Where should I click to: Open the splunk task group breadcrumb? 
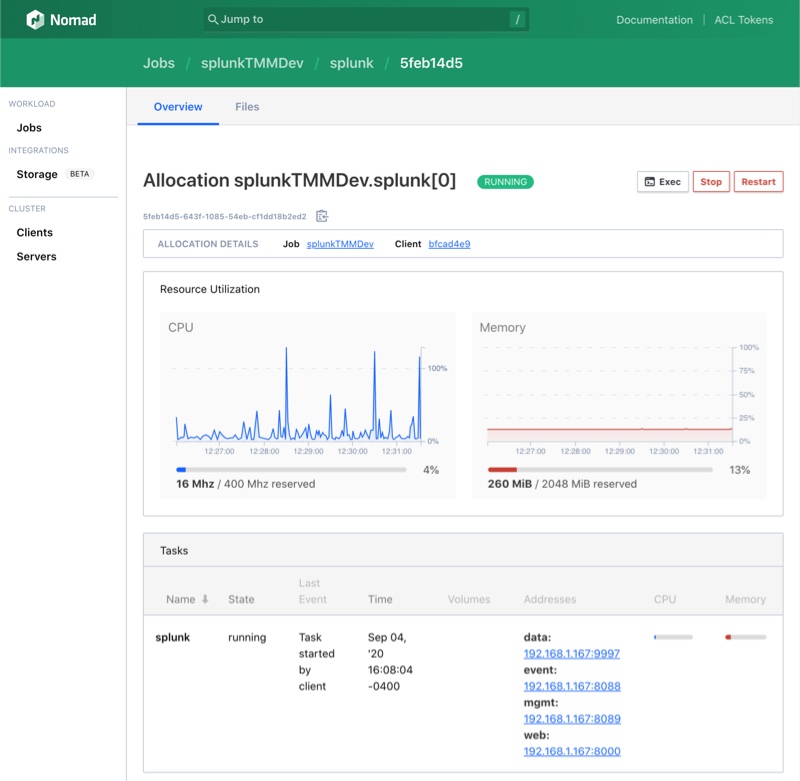click(352, 63)
